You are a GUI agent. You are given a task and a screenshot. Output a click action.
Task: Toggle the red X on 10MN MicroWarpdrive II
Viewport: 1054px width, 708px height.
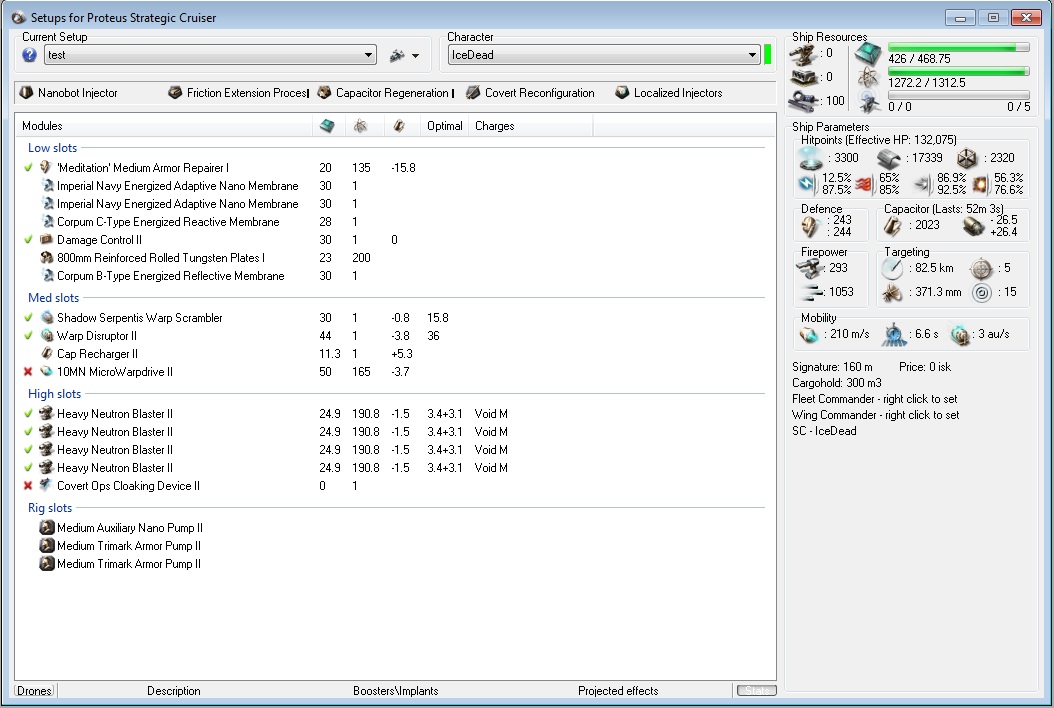point(28,372)
